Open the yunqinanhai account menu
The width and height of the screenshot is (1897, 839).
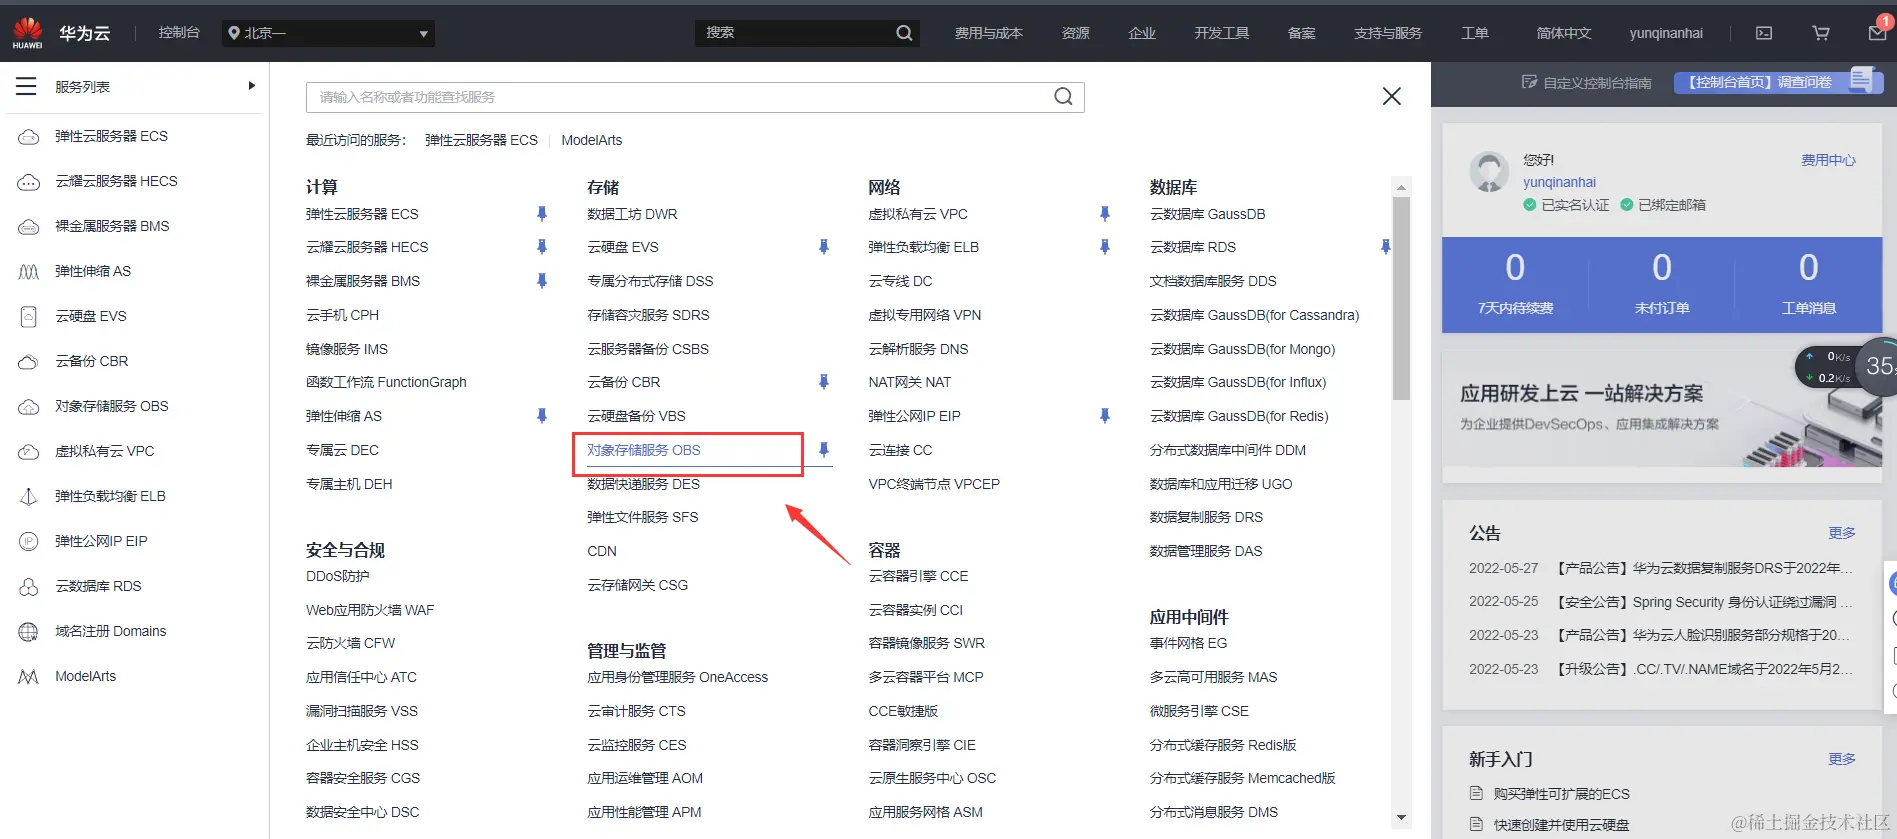pyautogui.click(x=1666, y=33)
